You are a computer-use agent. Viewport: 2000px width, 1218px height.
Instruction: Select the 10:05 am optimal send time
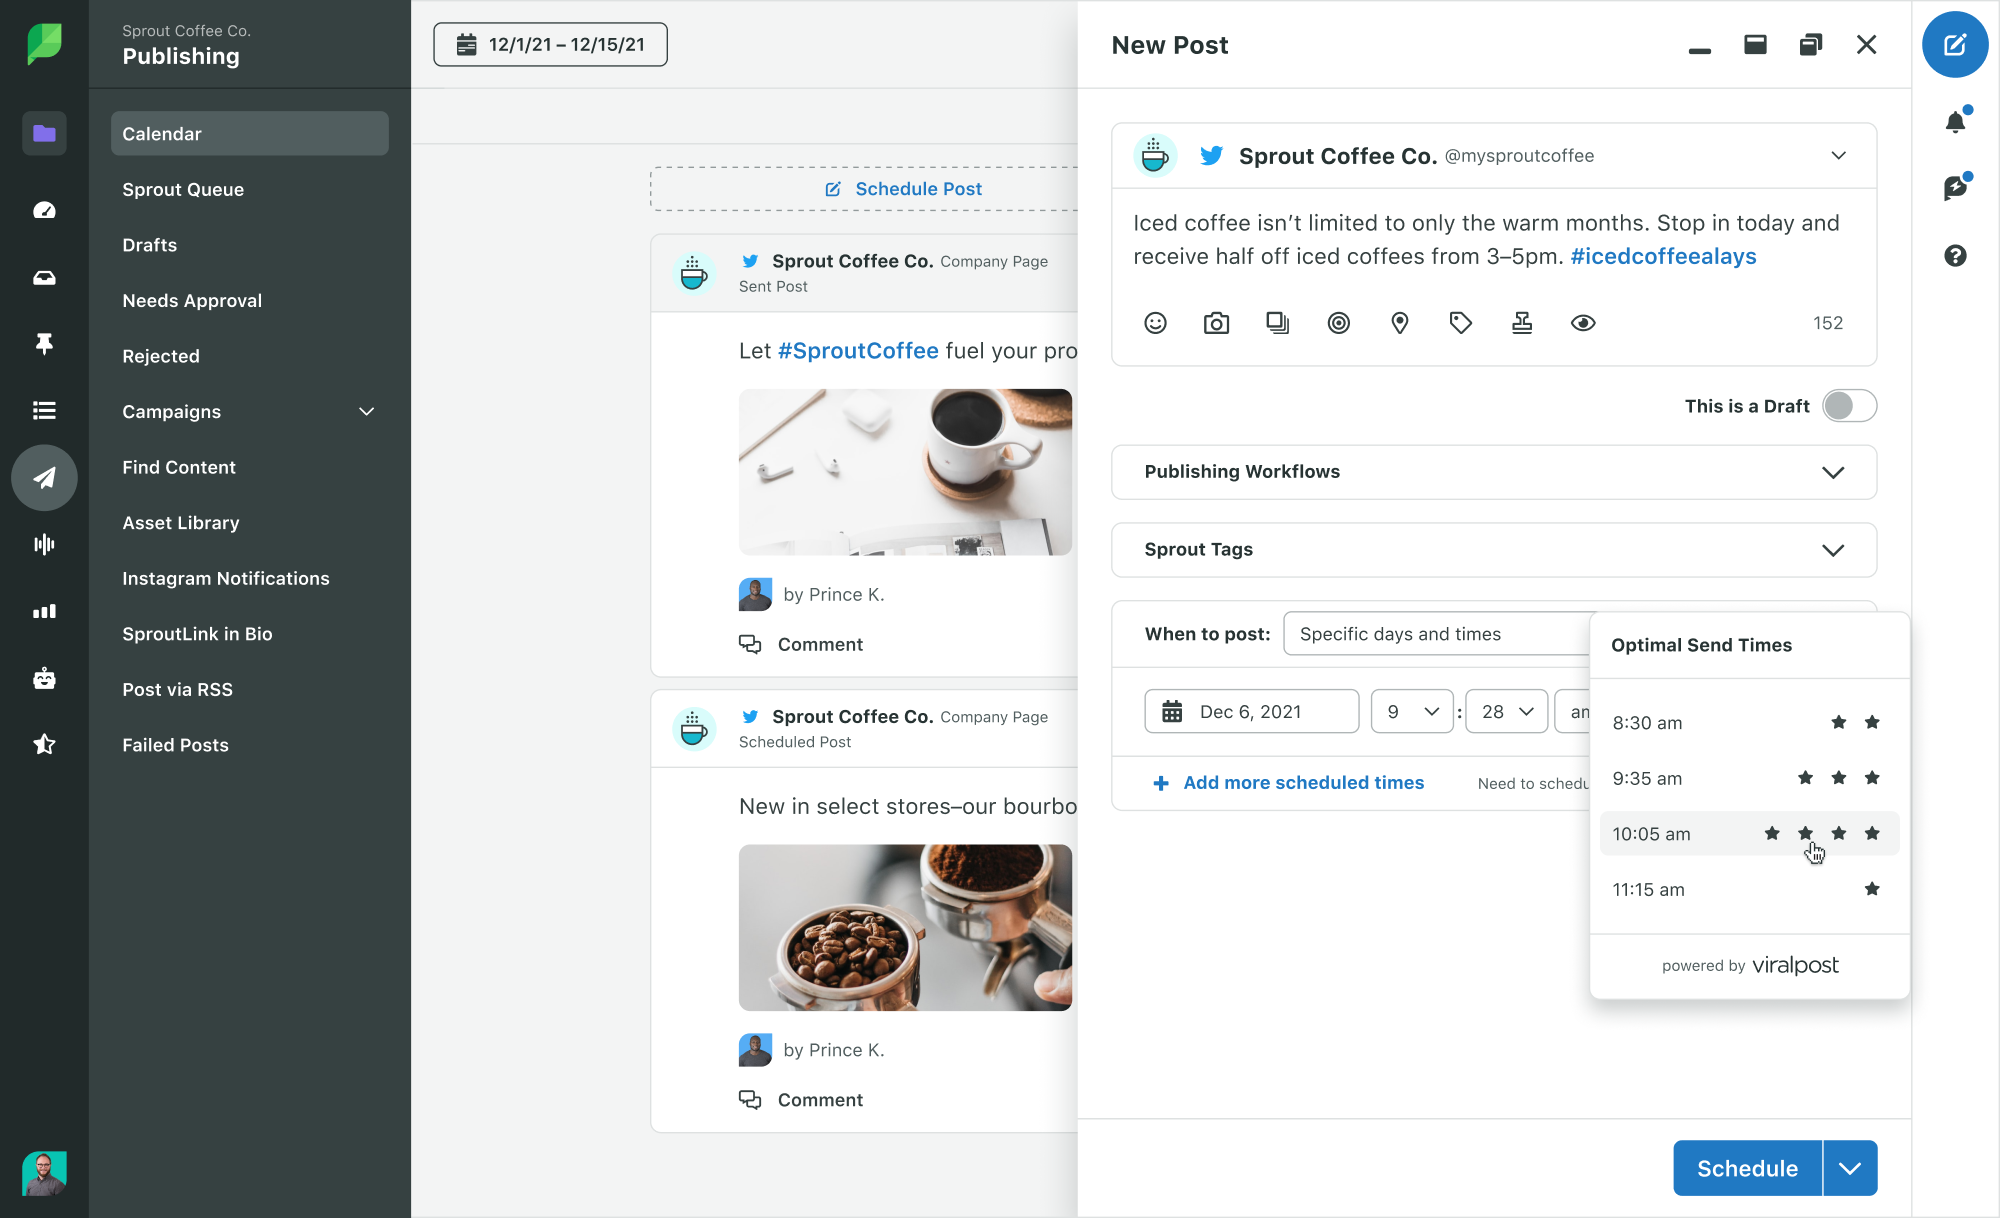point(1747,832)
